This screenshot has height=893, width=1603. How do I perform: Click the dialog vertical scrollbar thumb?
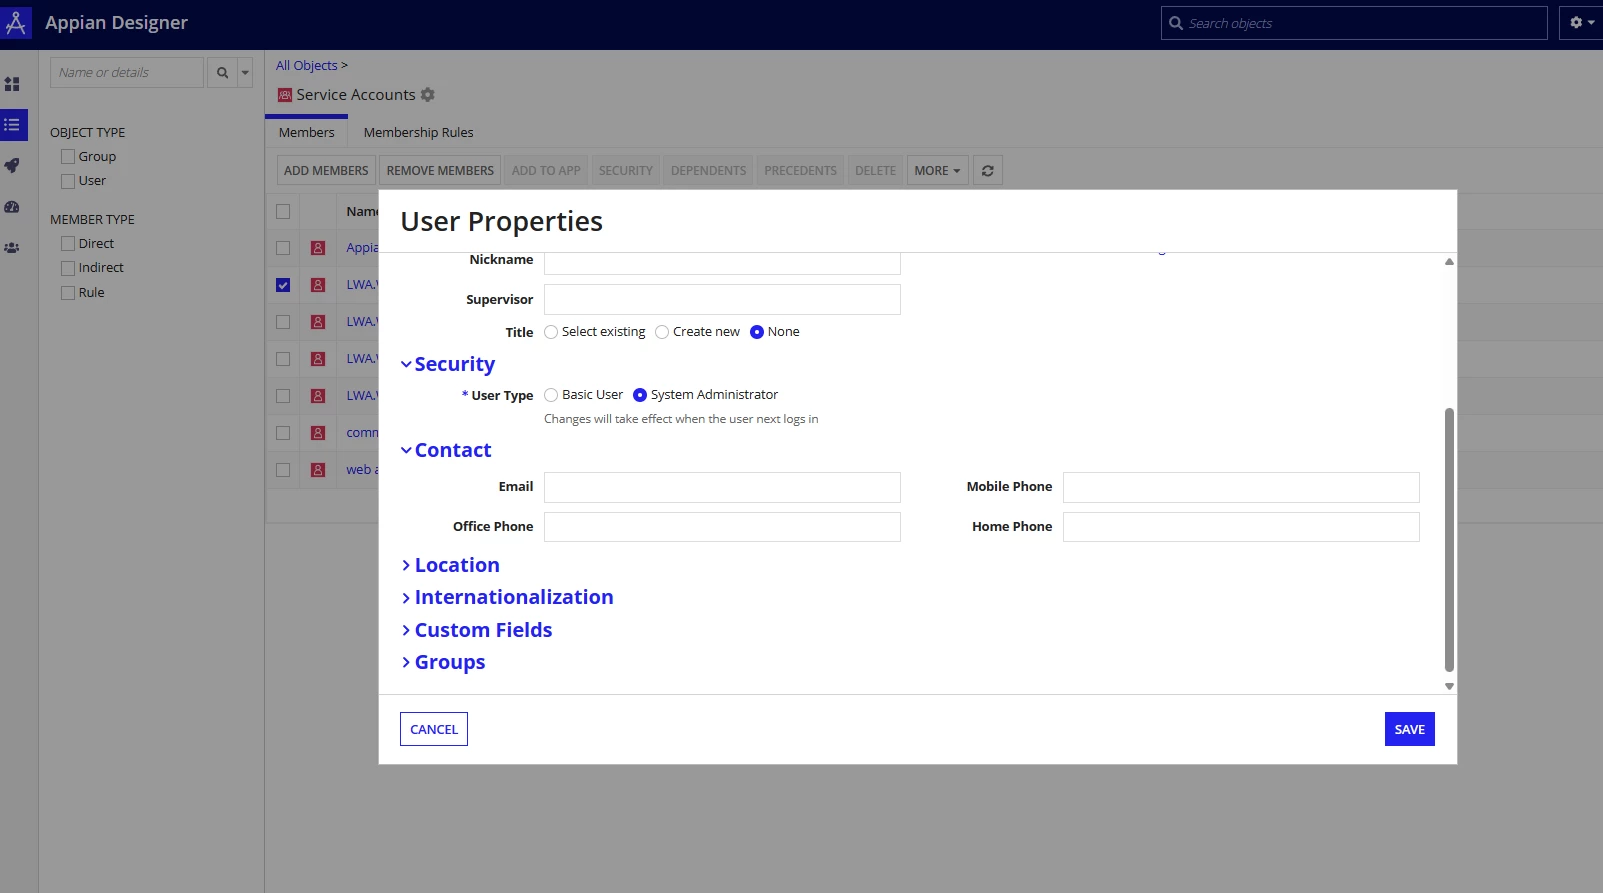tap(1449, 540)
